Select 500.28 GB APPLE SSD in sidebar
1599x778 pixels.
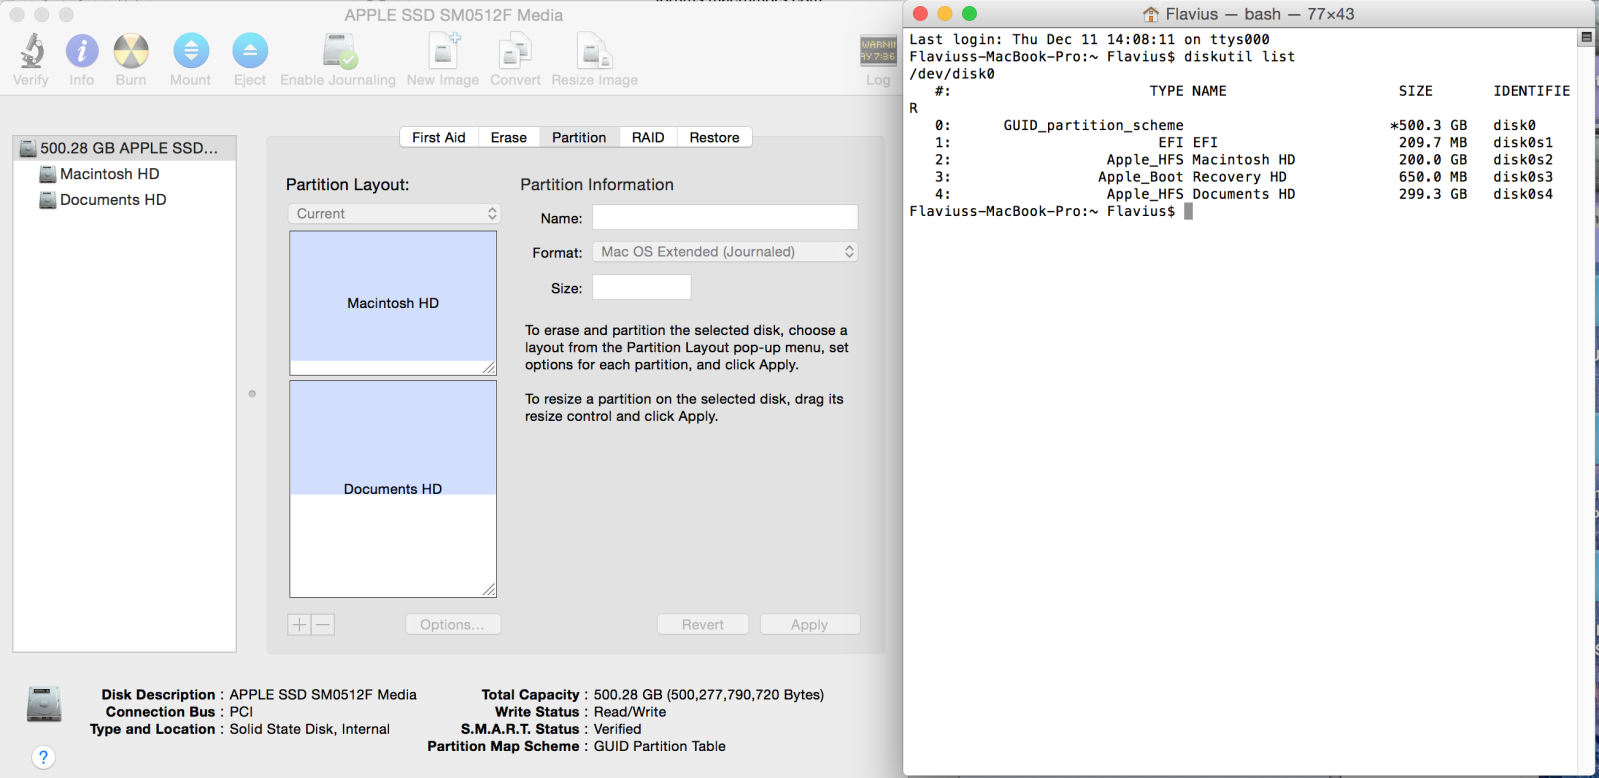point(125,148)
